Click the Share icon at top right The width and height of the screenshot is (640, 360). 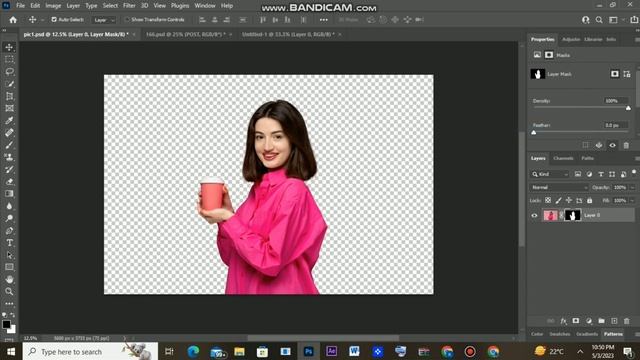pos(634,20)
